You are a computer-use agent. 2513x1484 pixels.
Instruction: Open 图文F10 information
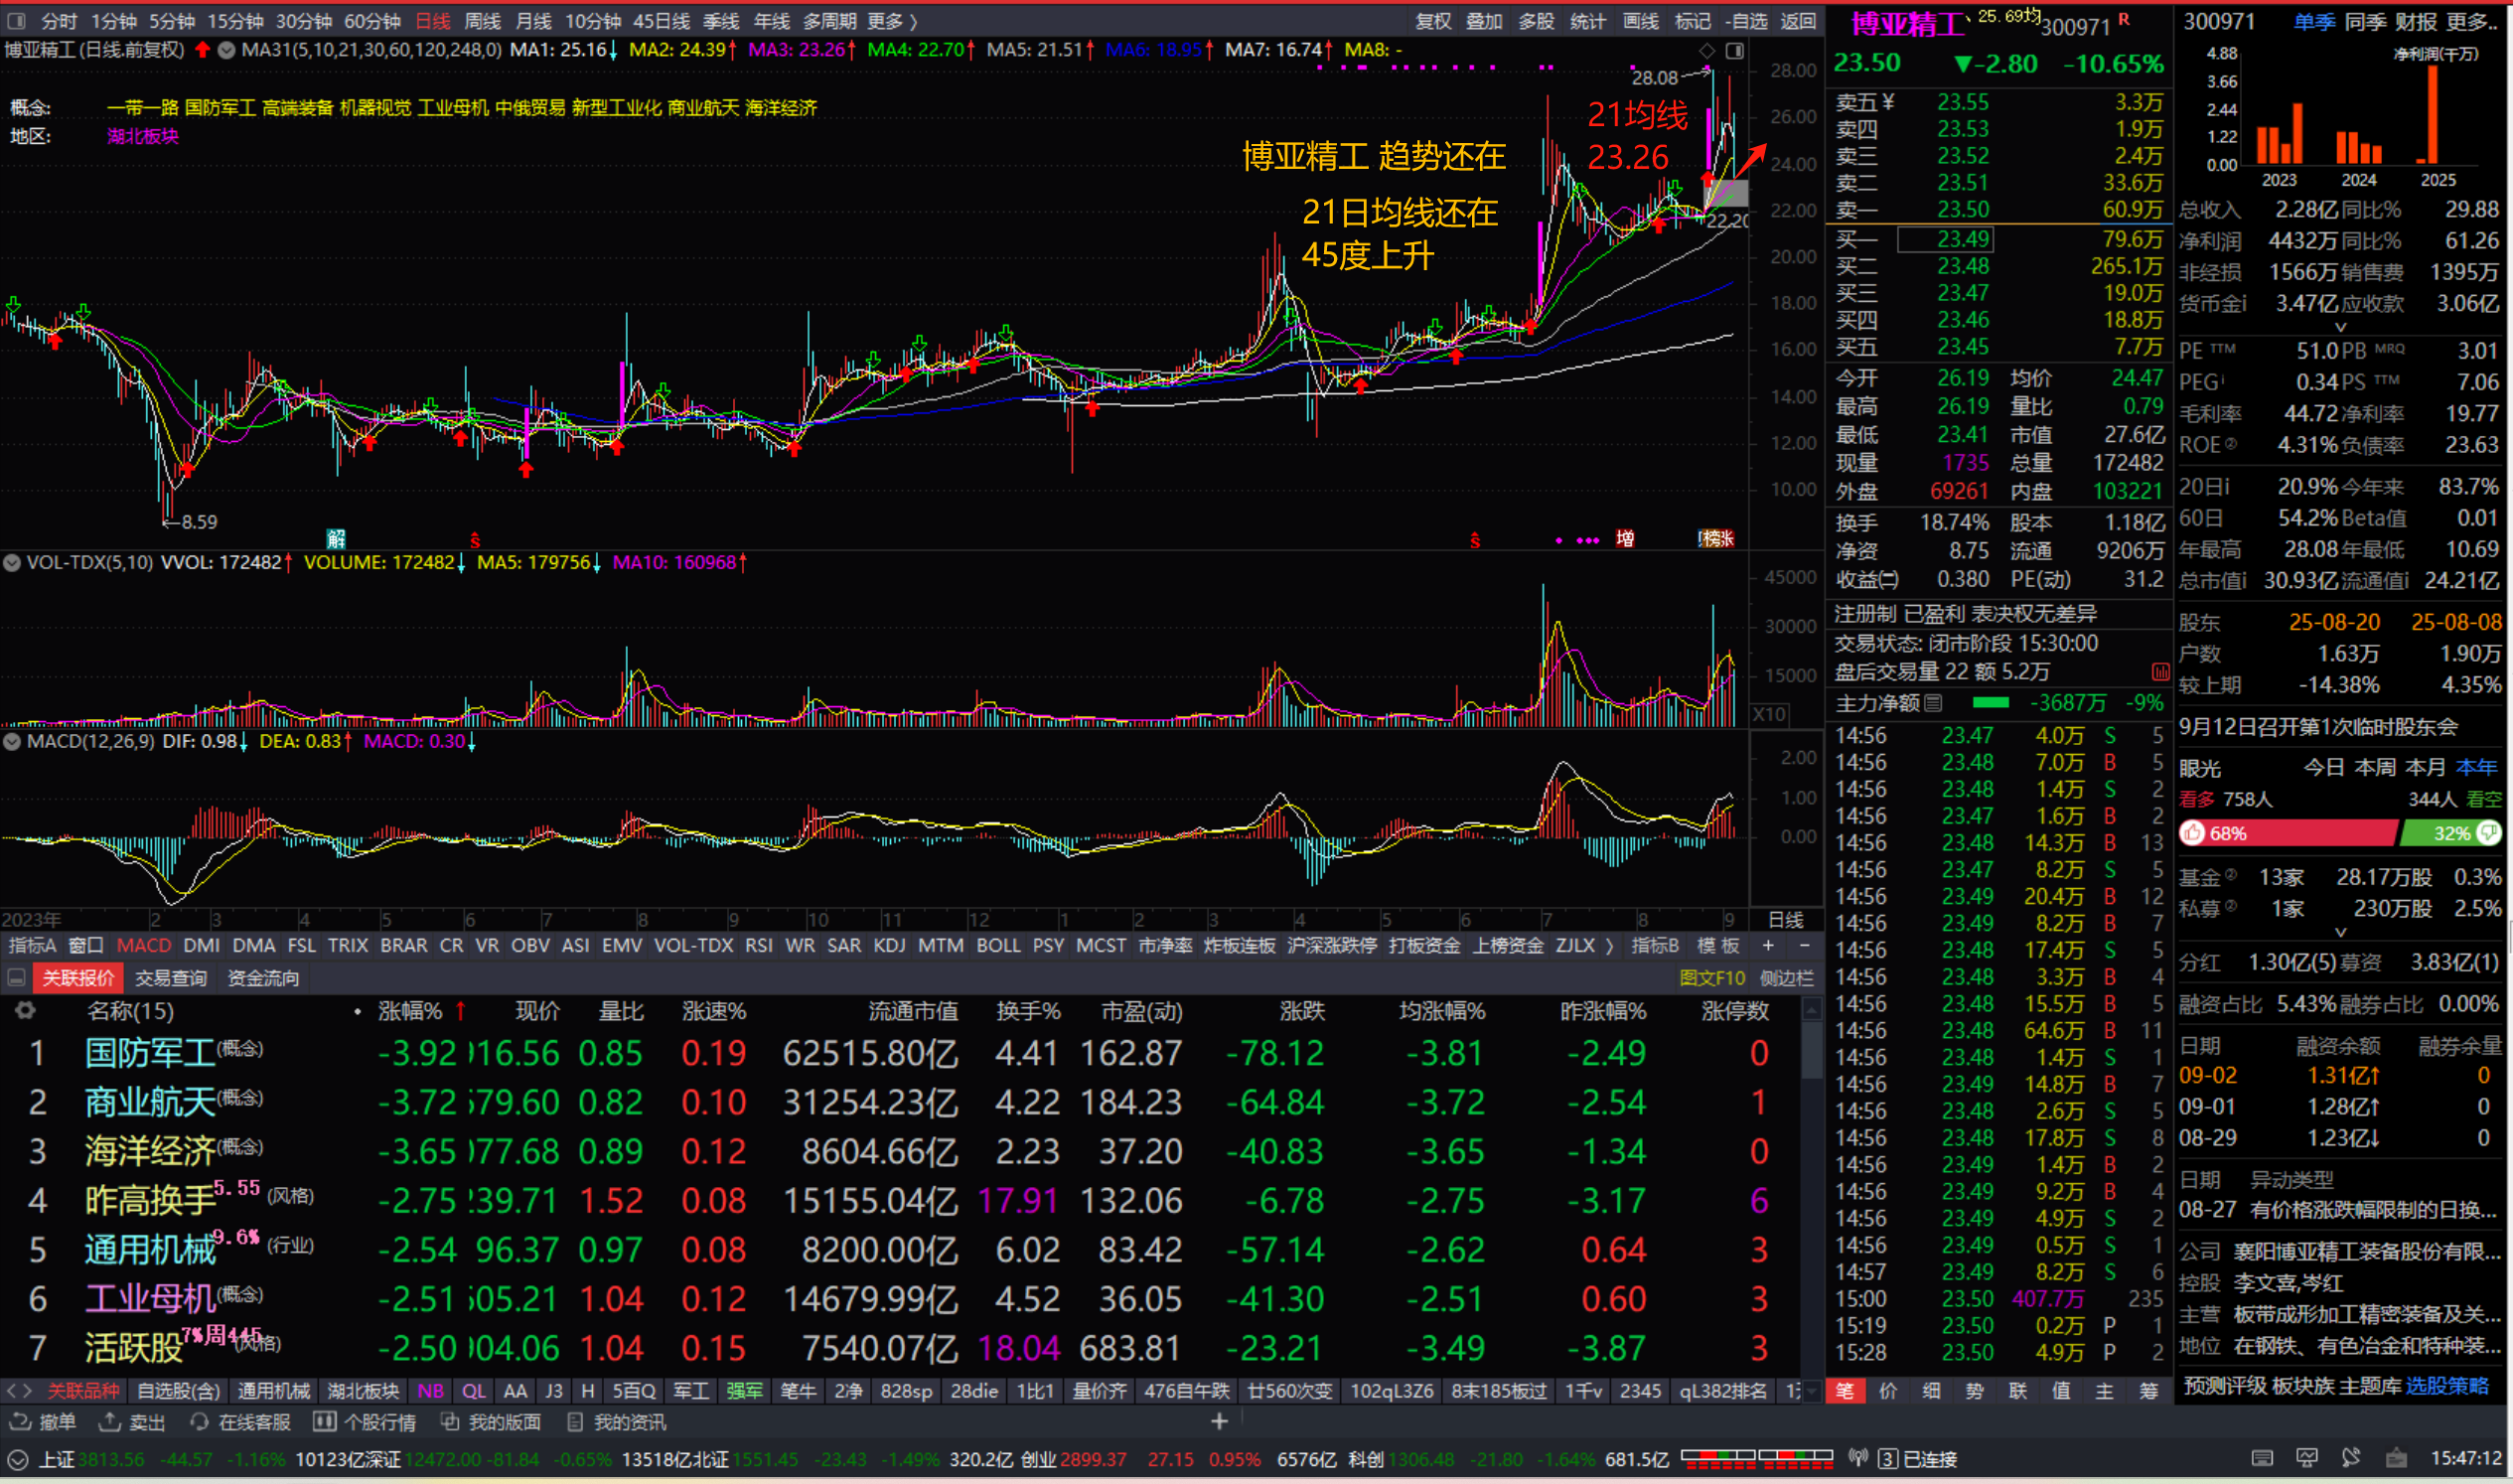click(x=1712, y=978)
